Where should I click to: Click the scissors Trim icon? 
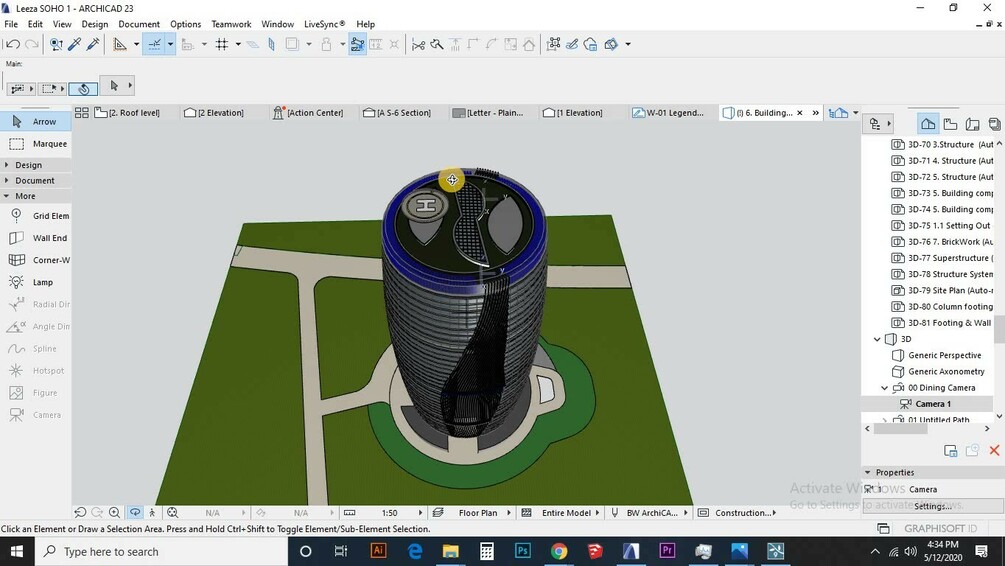coord(419,44)
